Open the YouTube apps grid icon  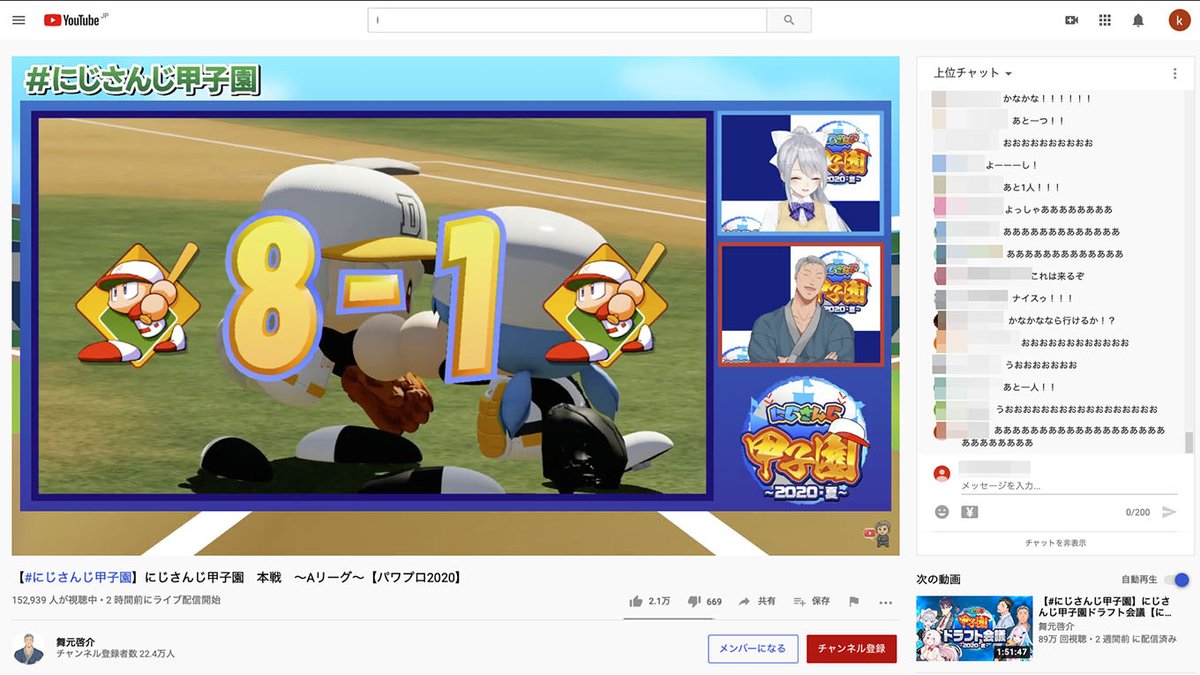[x=1105, y=20]
